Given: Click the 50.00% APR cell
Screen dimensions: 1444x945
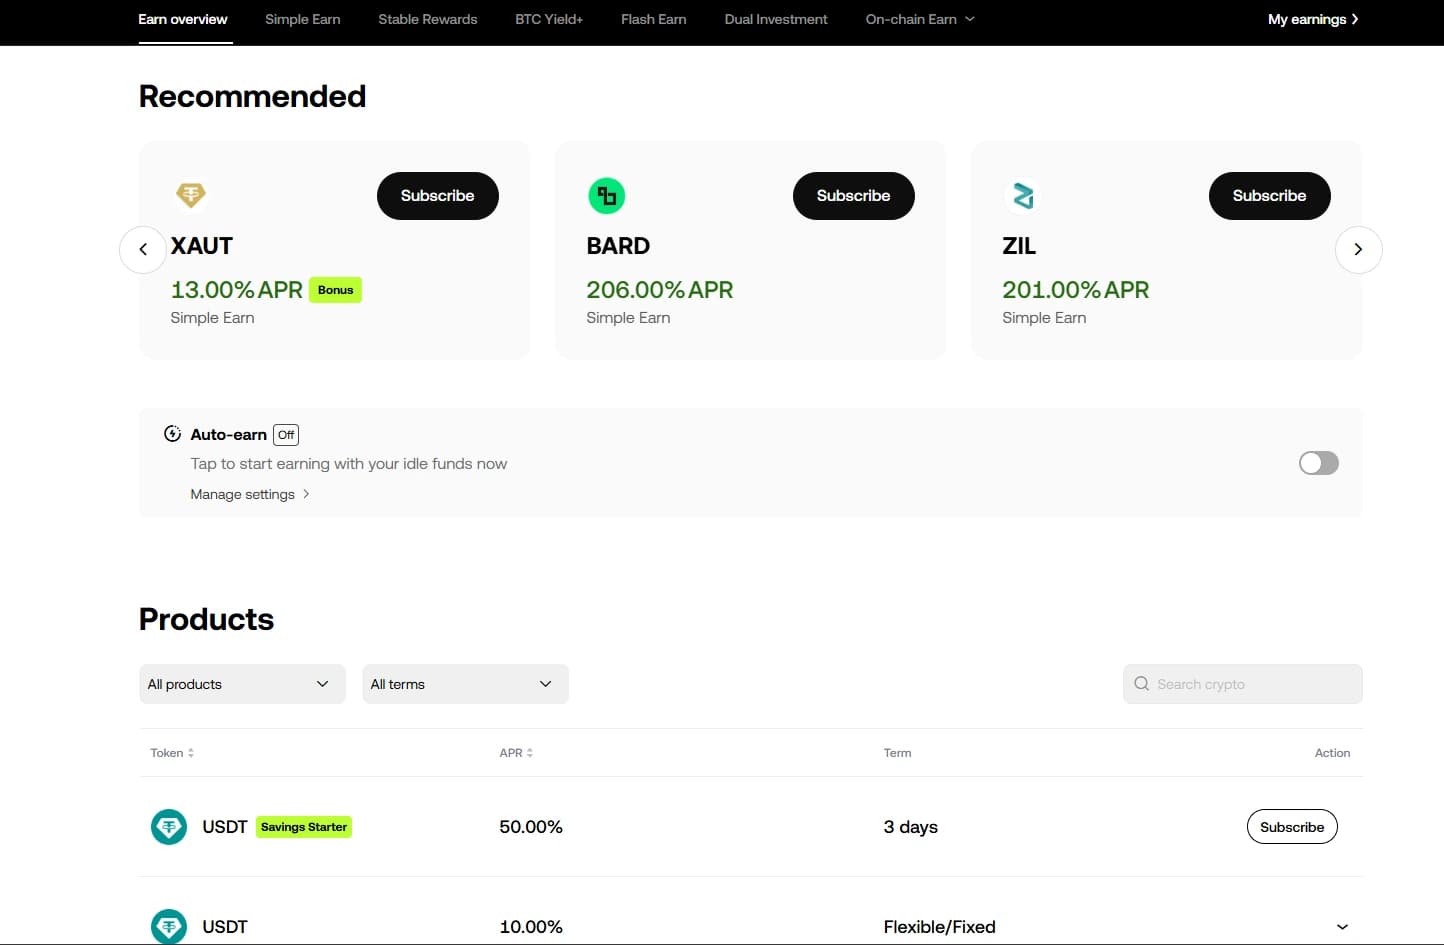Looking at the screenshot, I should click(x=531, y=827).
